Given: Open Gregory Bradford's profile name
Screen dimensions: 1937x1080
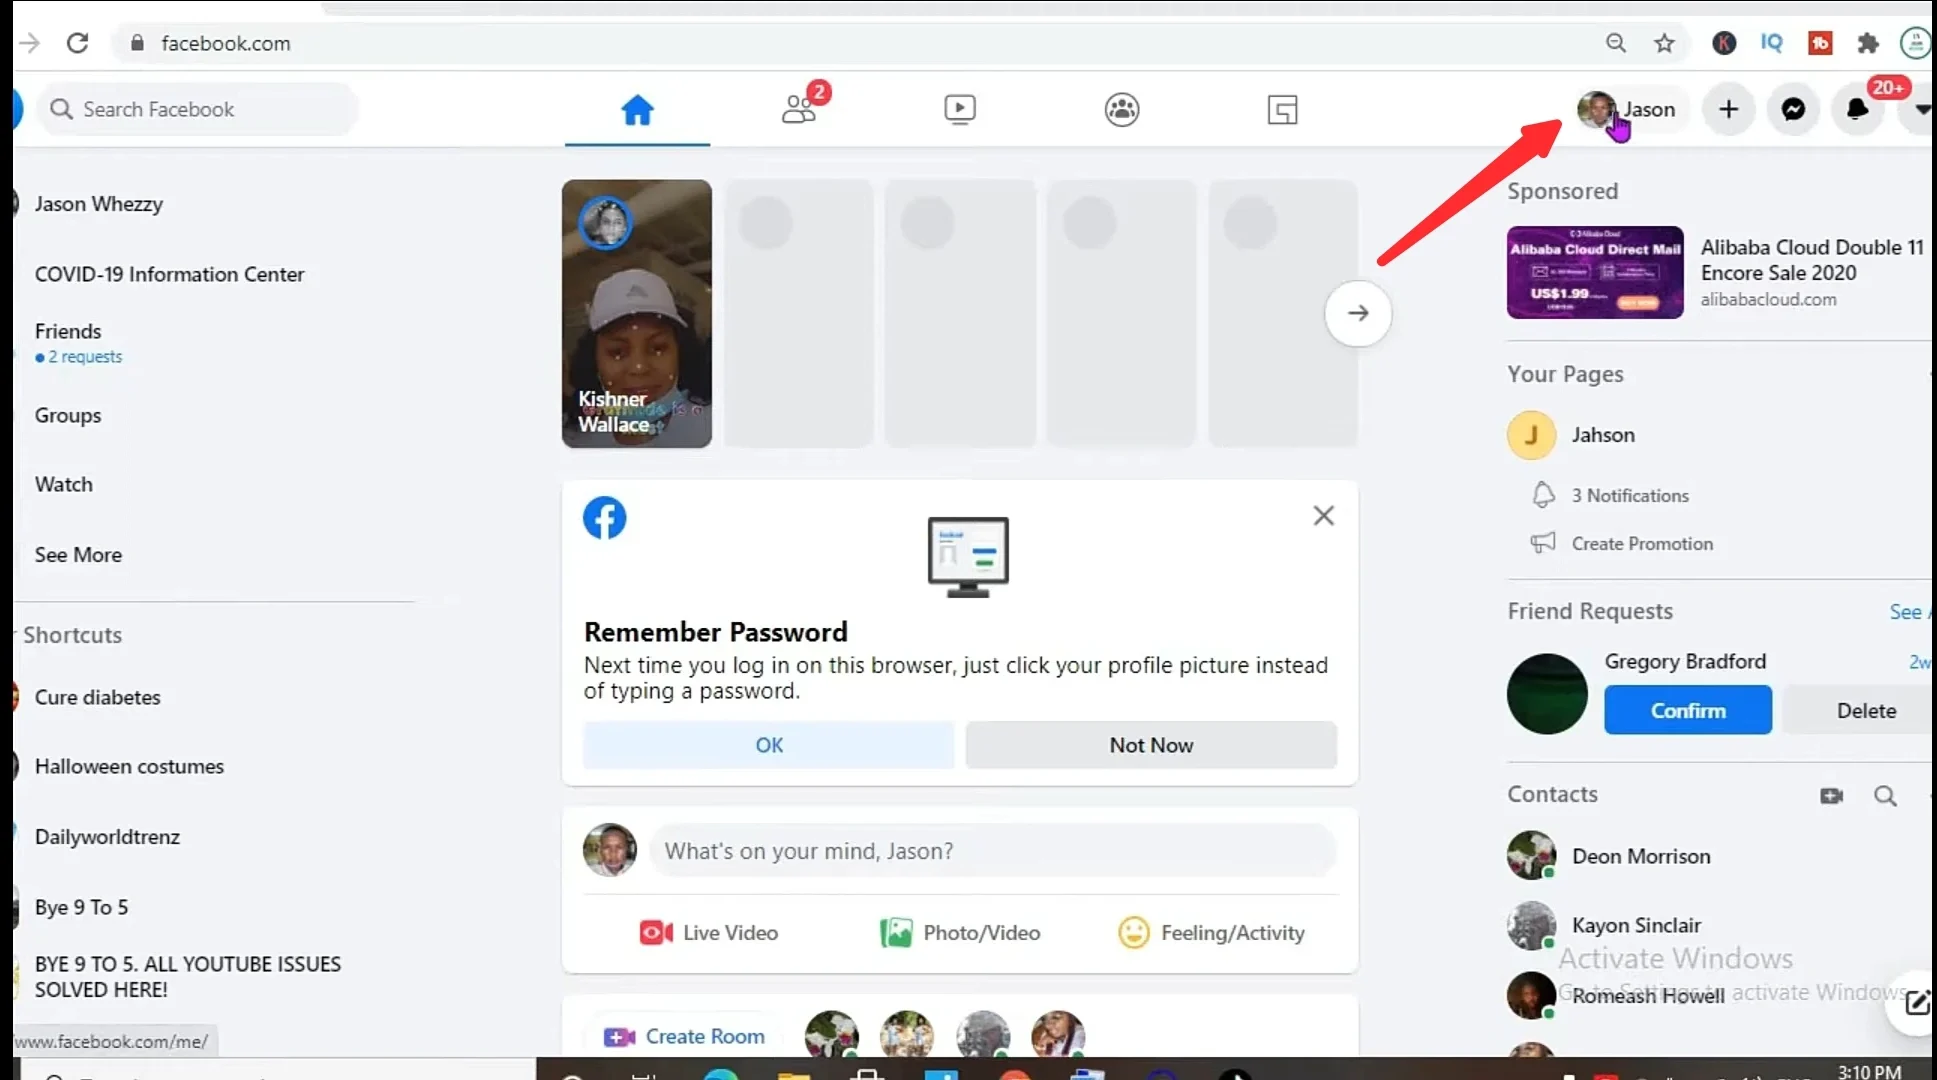Looking at the screenshot, I should 1685,661.
